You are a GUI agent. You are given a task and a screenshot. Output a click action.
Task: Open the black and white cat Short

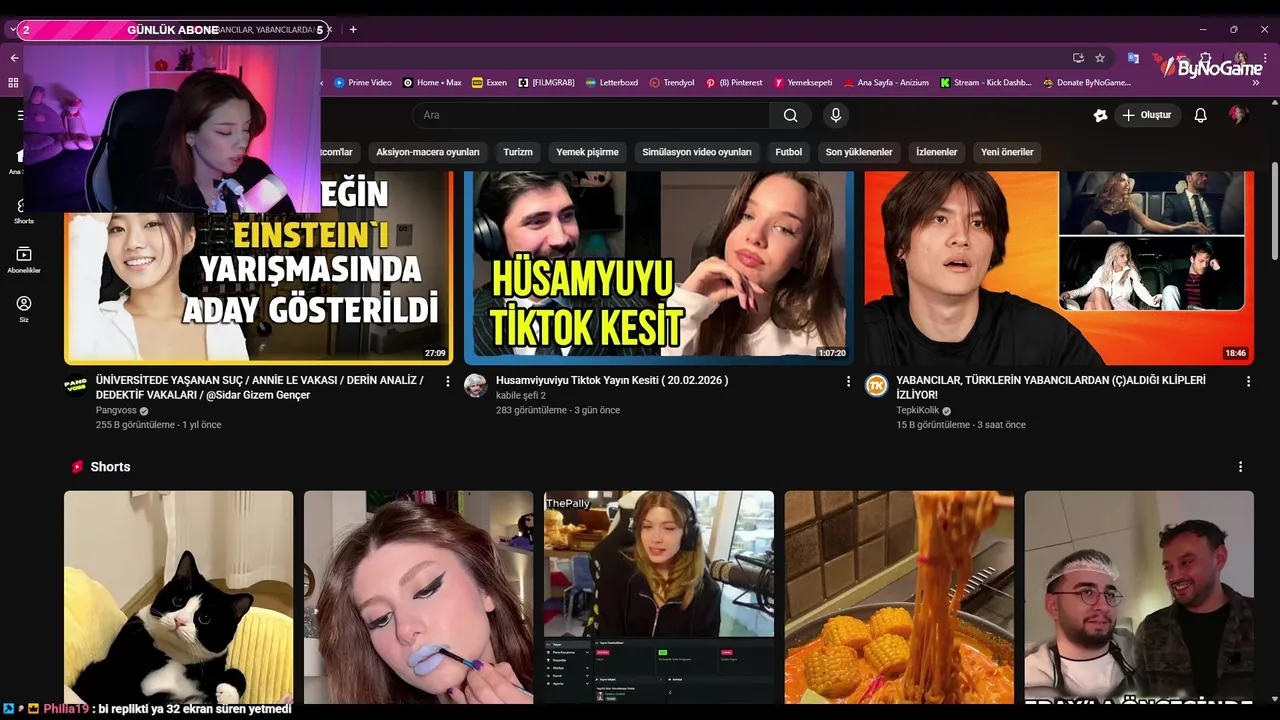[x=179, y=597]
